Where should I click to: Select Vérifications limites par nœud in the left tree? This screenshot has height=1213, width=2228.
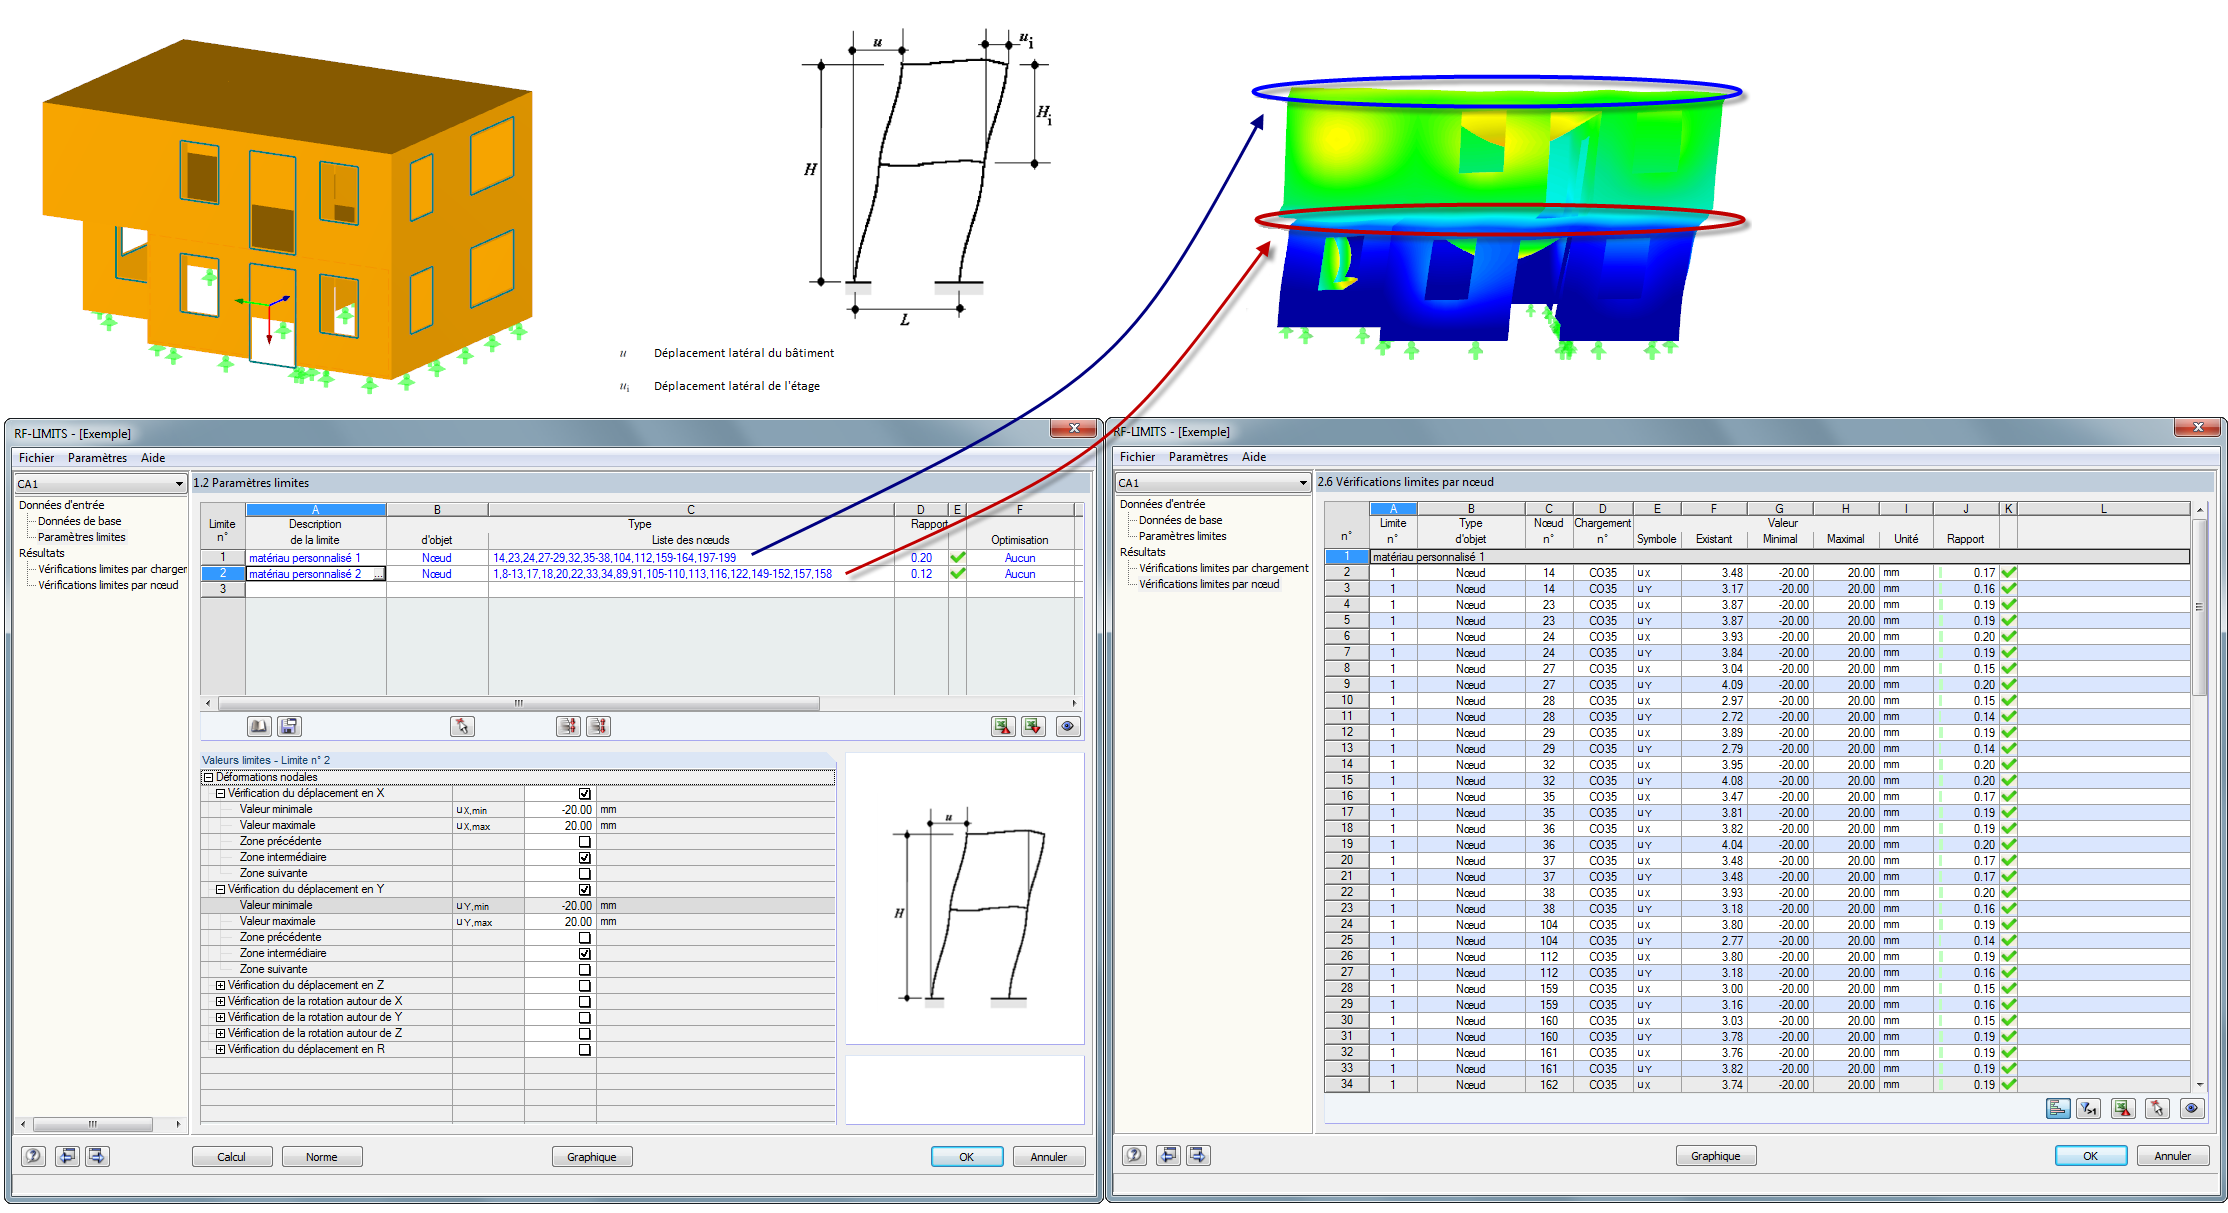108,586
